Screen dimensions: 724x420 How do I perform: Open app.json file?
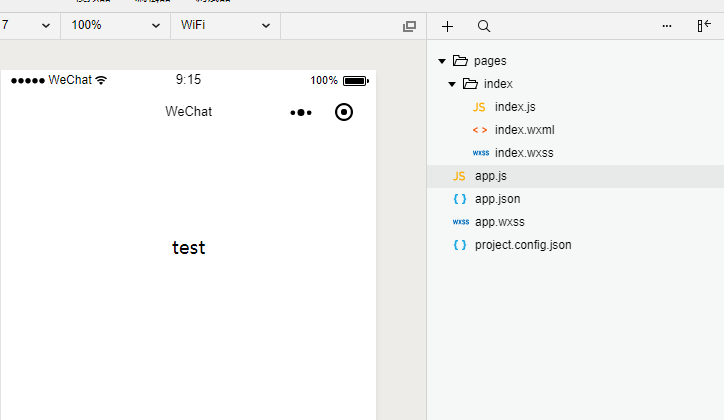pos(575,199)
